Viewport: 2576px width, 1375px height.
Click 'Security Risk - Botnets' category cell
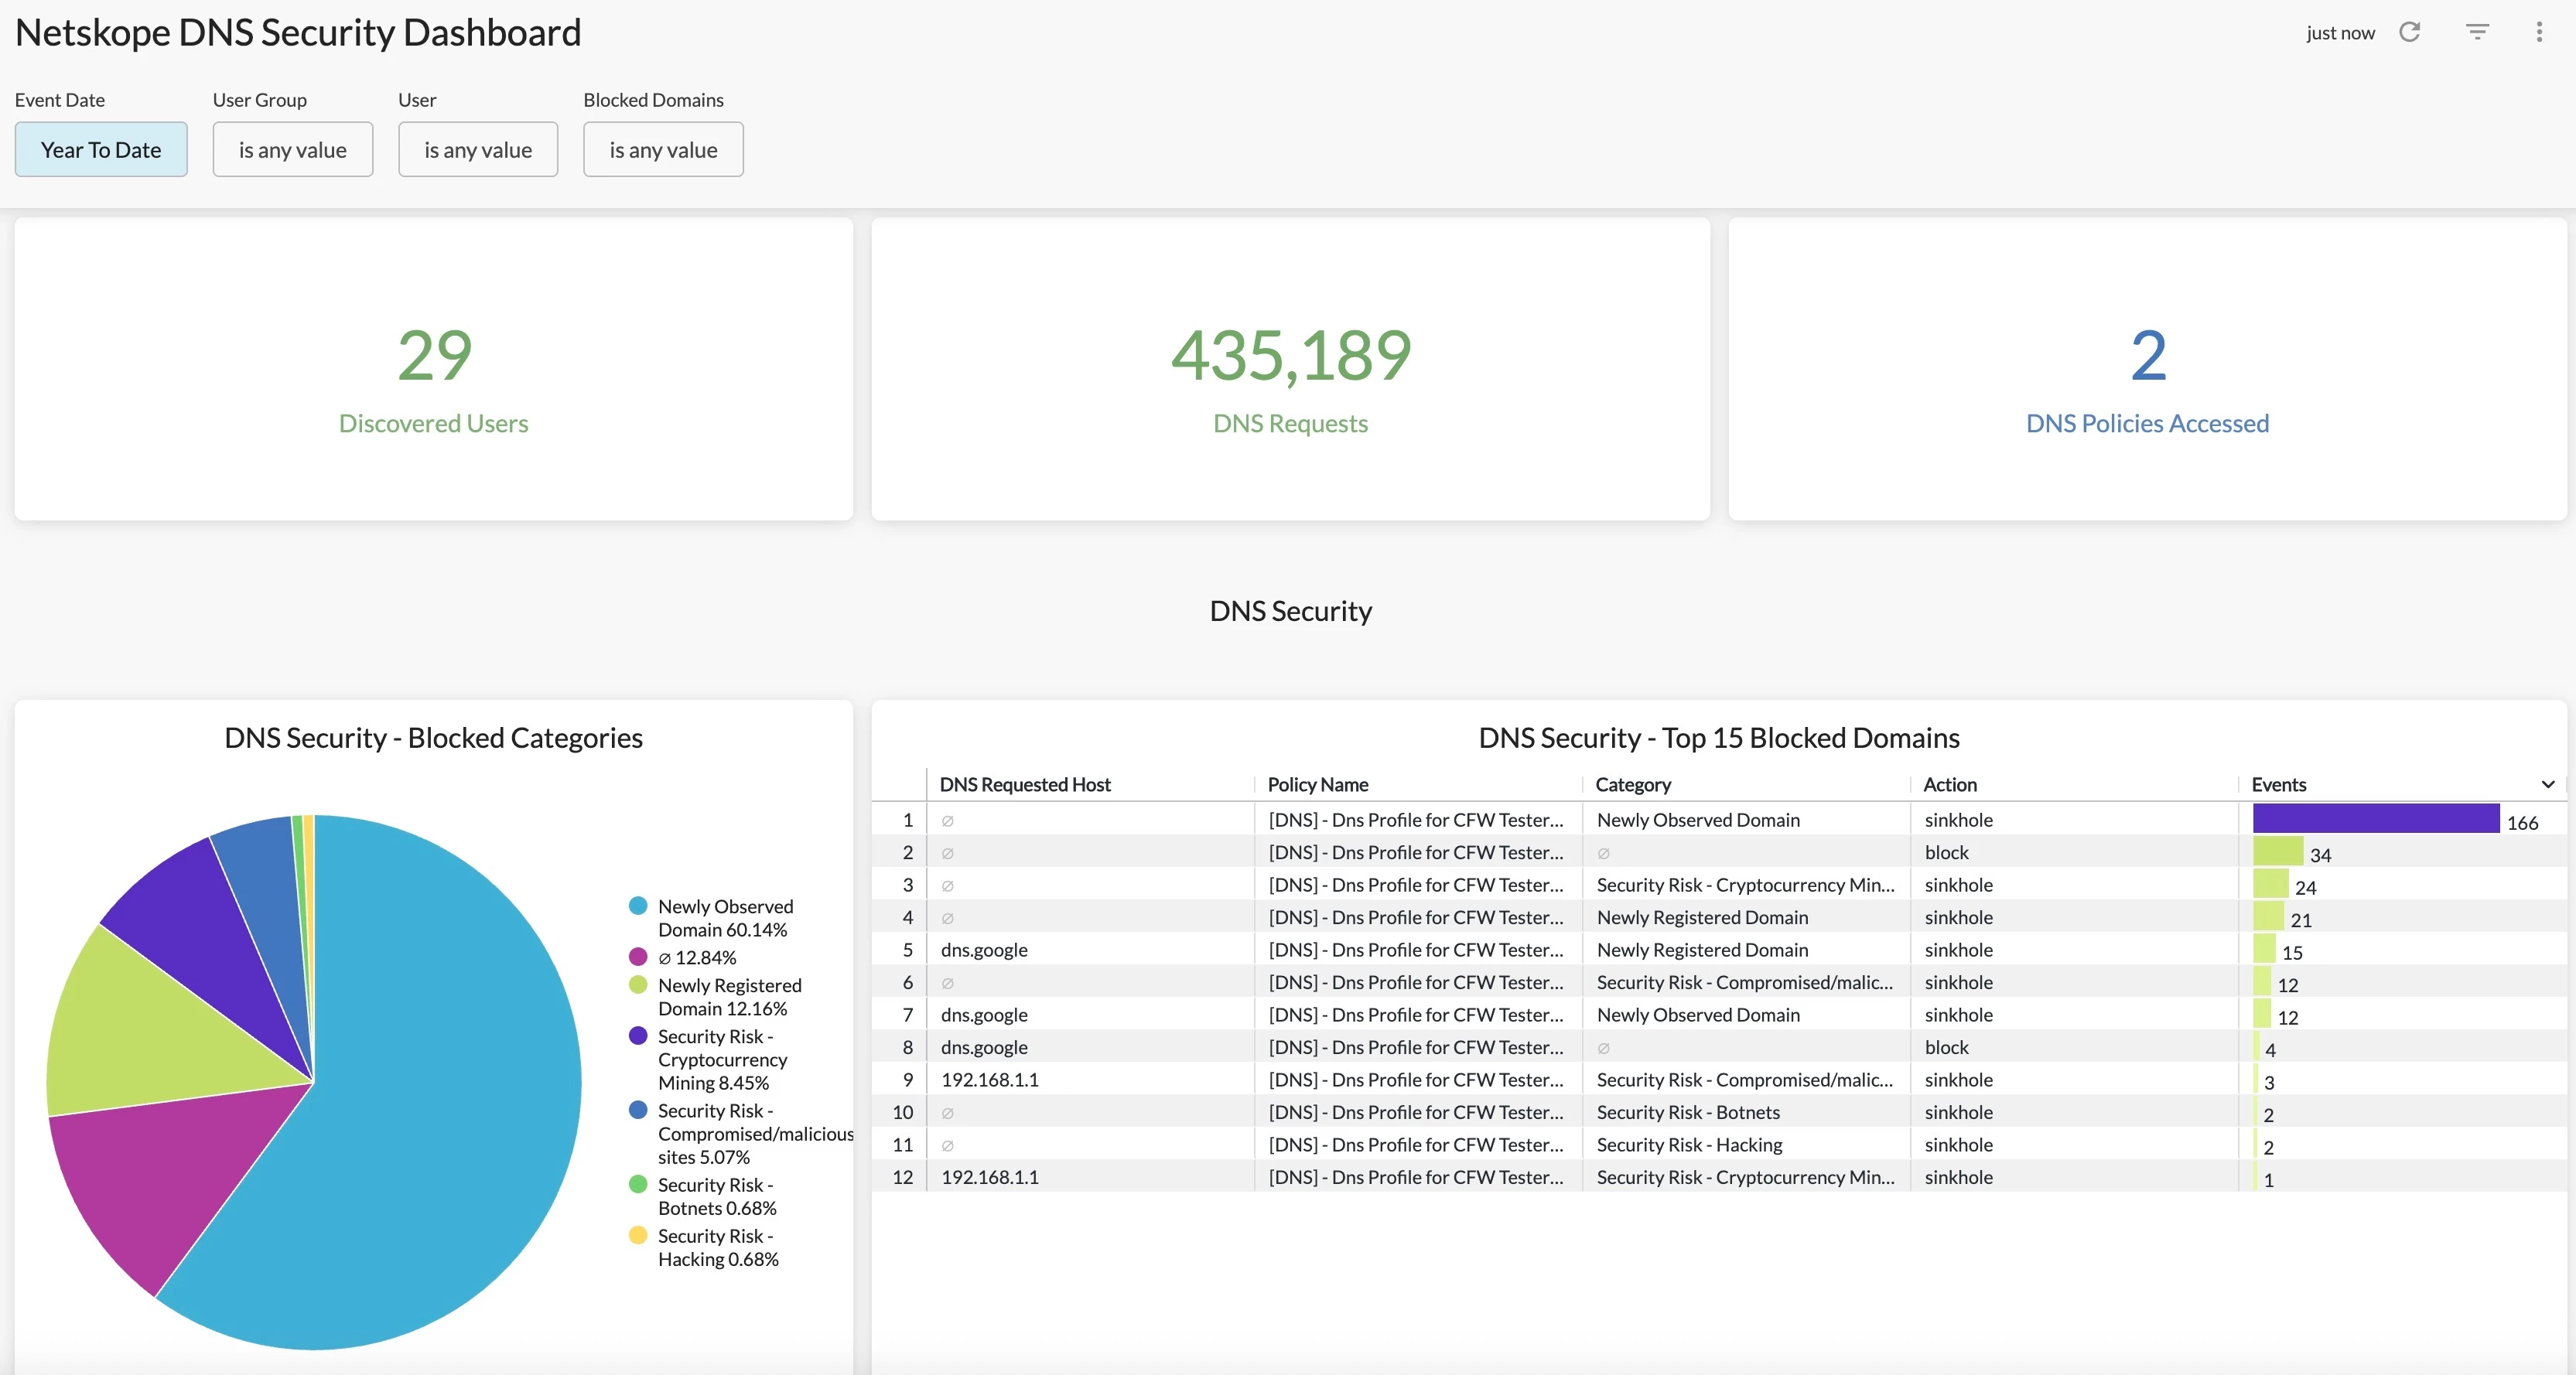point(1688,1112)
